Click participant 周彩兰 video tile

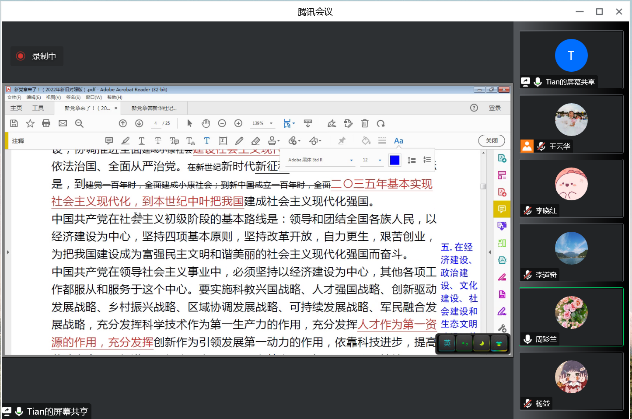click(x=571, y=316)
